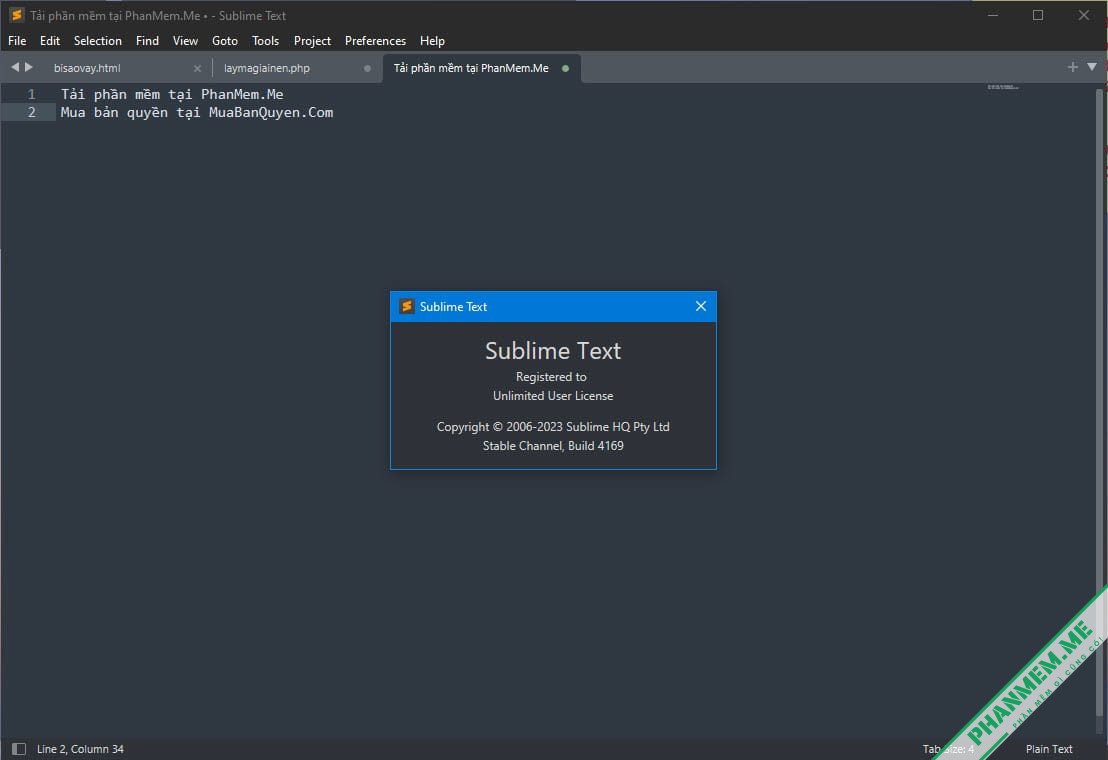
Task: Click green unsaved dot on active tab
Action: click(x=565, y=69)
